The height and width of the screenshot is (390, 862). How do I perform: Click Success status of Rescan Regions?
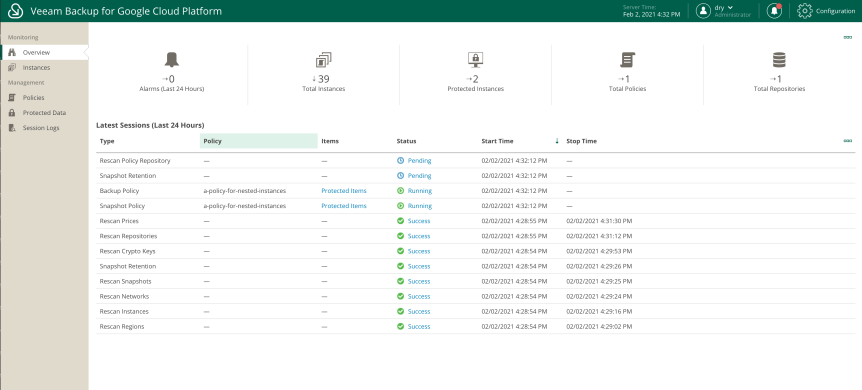pyautogui.click(x=419, y=327)
